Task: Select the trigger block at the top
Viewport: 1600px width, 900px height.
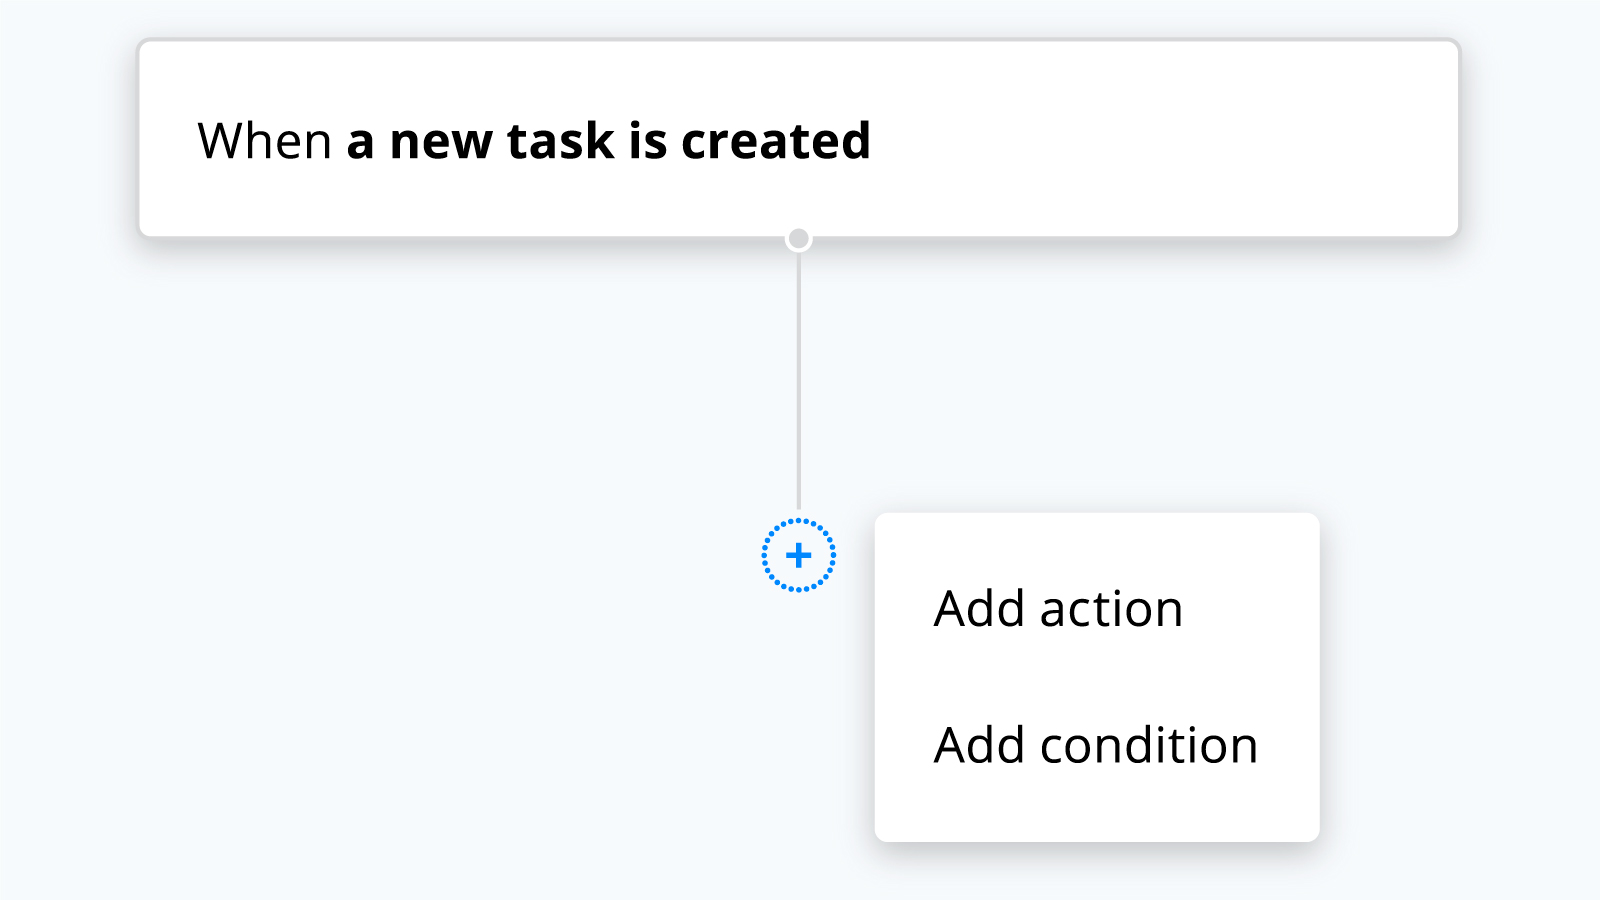Action: 798,139
